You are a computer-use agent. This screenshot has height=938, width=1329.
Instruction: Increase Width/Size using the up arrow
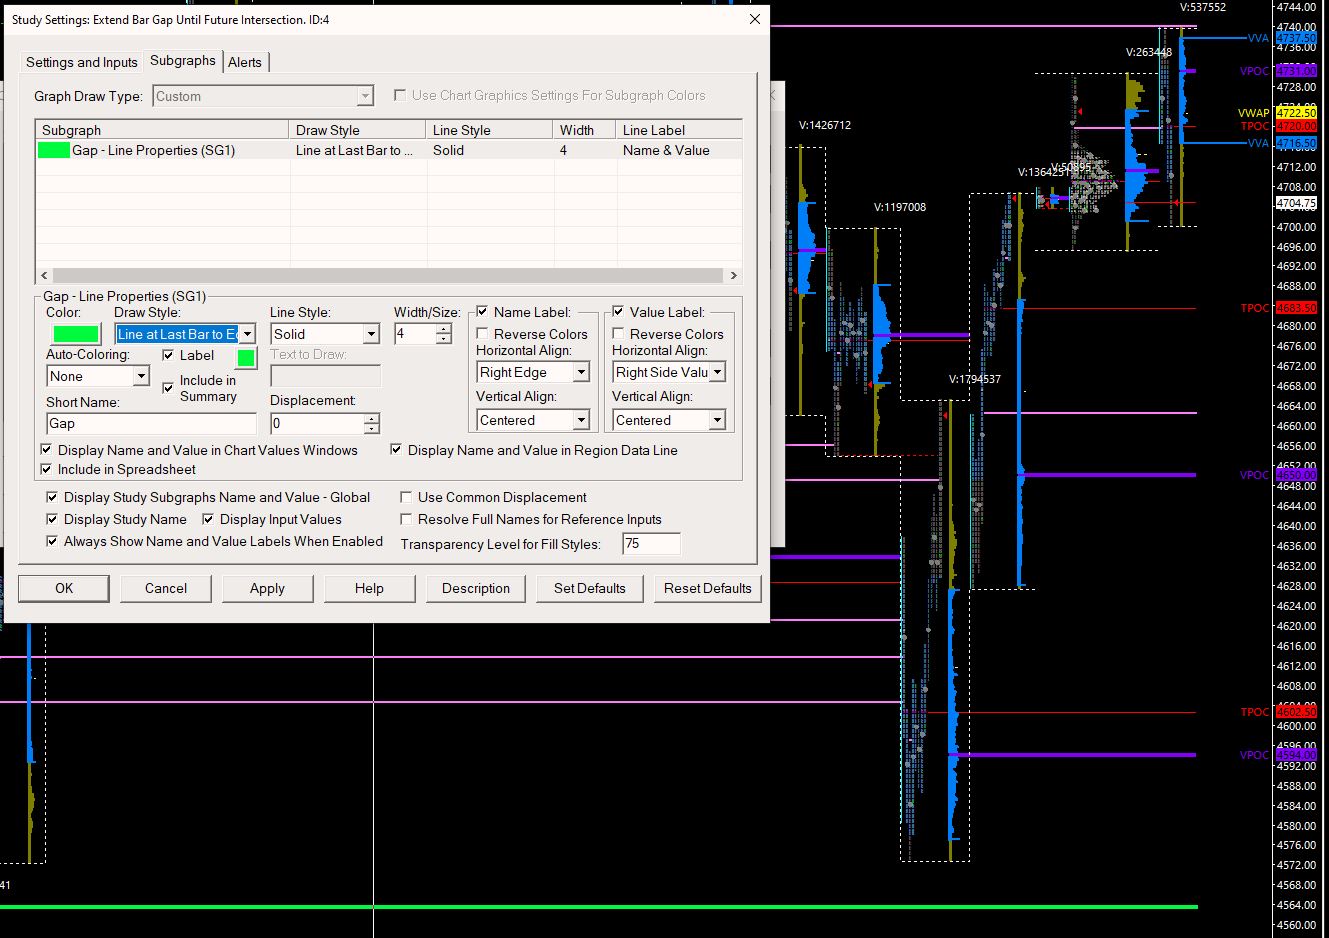coord(444,329)
